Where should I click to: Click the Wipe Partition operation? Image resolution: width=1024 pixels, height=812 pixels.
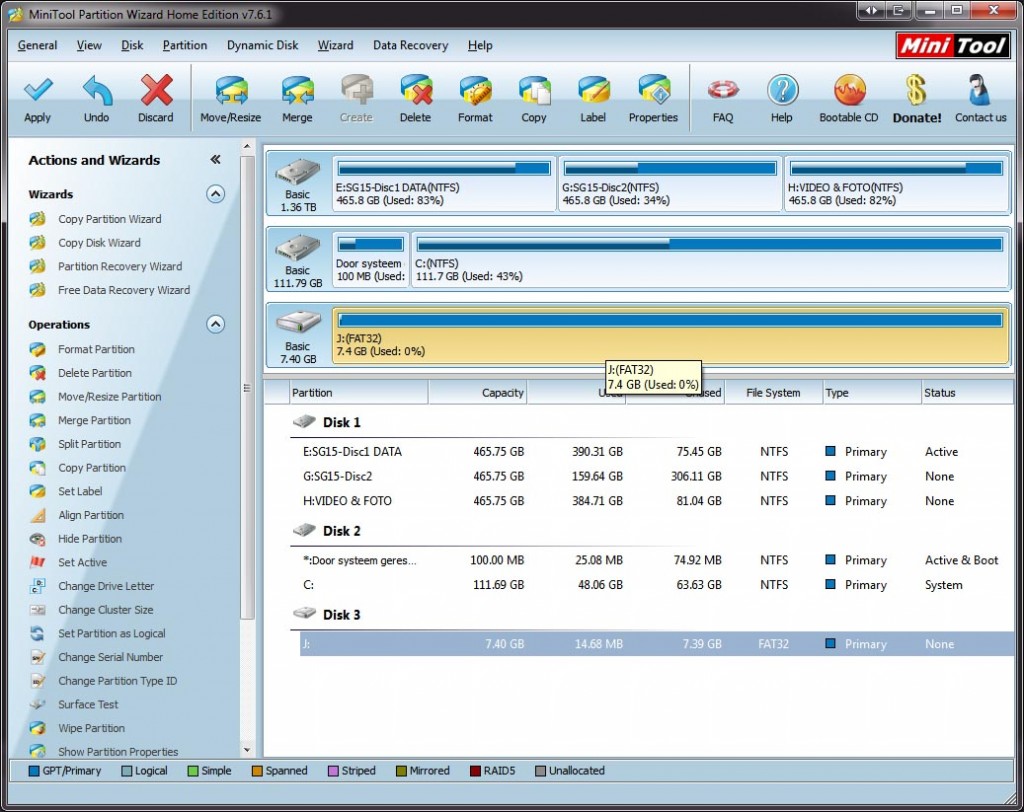tap(91, 728)
